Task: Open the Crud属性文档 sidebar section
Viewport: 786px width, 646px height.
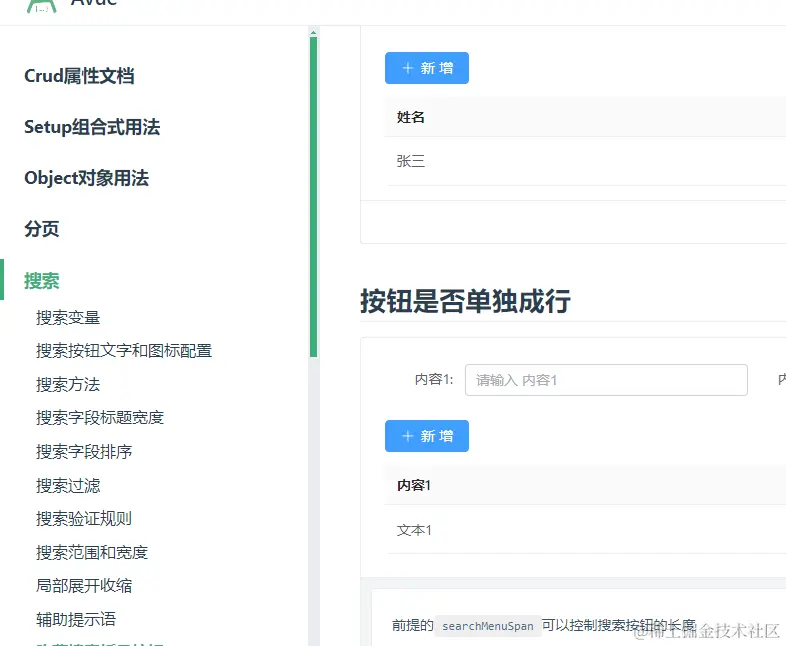Action: (79, 76)
